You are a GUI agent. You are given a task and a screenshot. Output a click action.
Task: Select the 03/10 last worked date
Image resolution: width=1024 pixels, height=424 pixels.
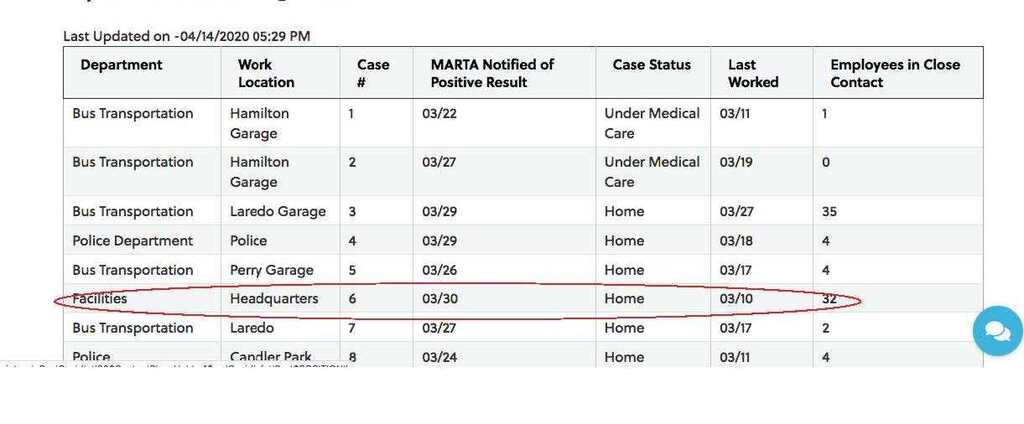pos(736,299)
